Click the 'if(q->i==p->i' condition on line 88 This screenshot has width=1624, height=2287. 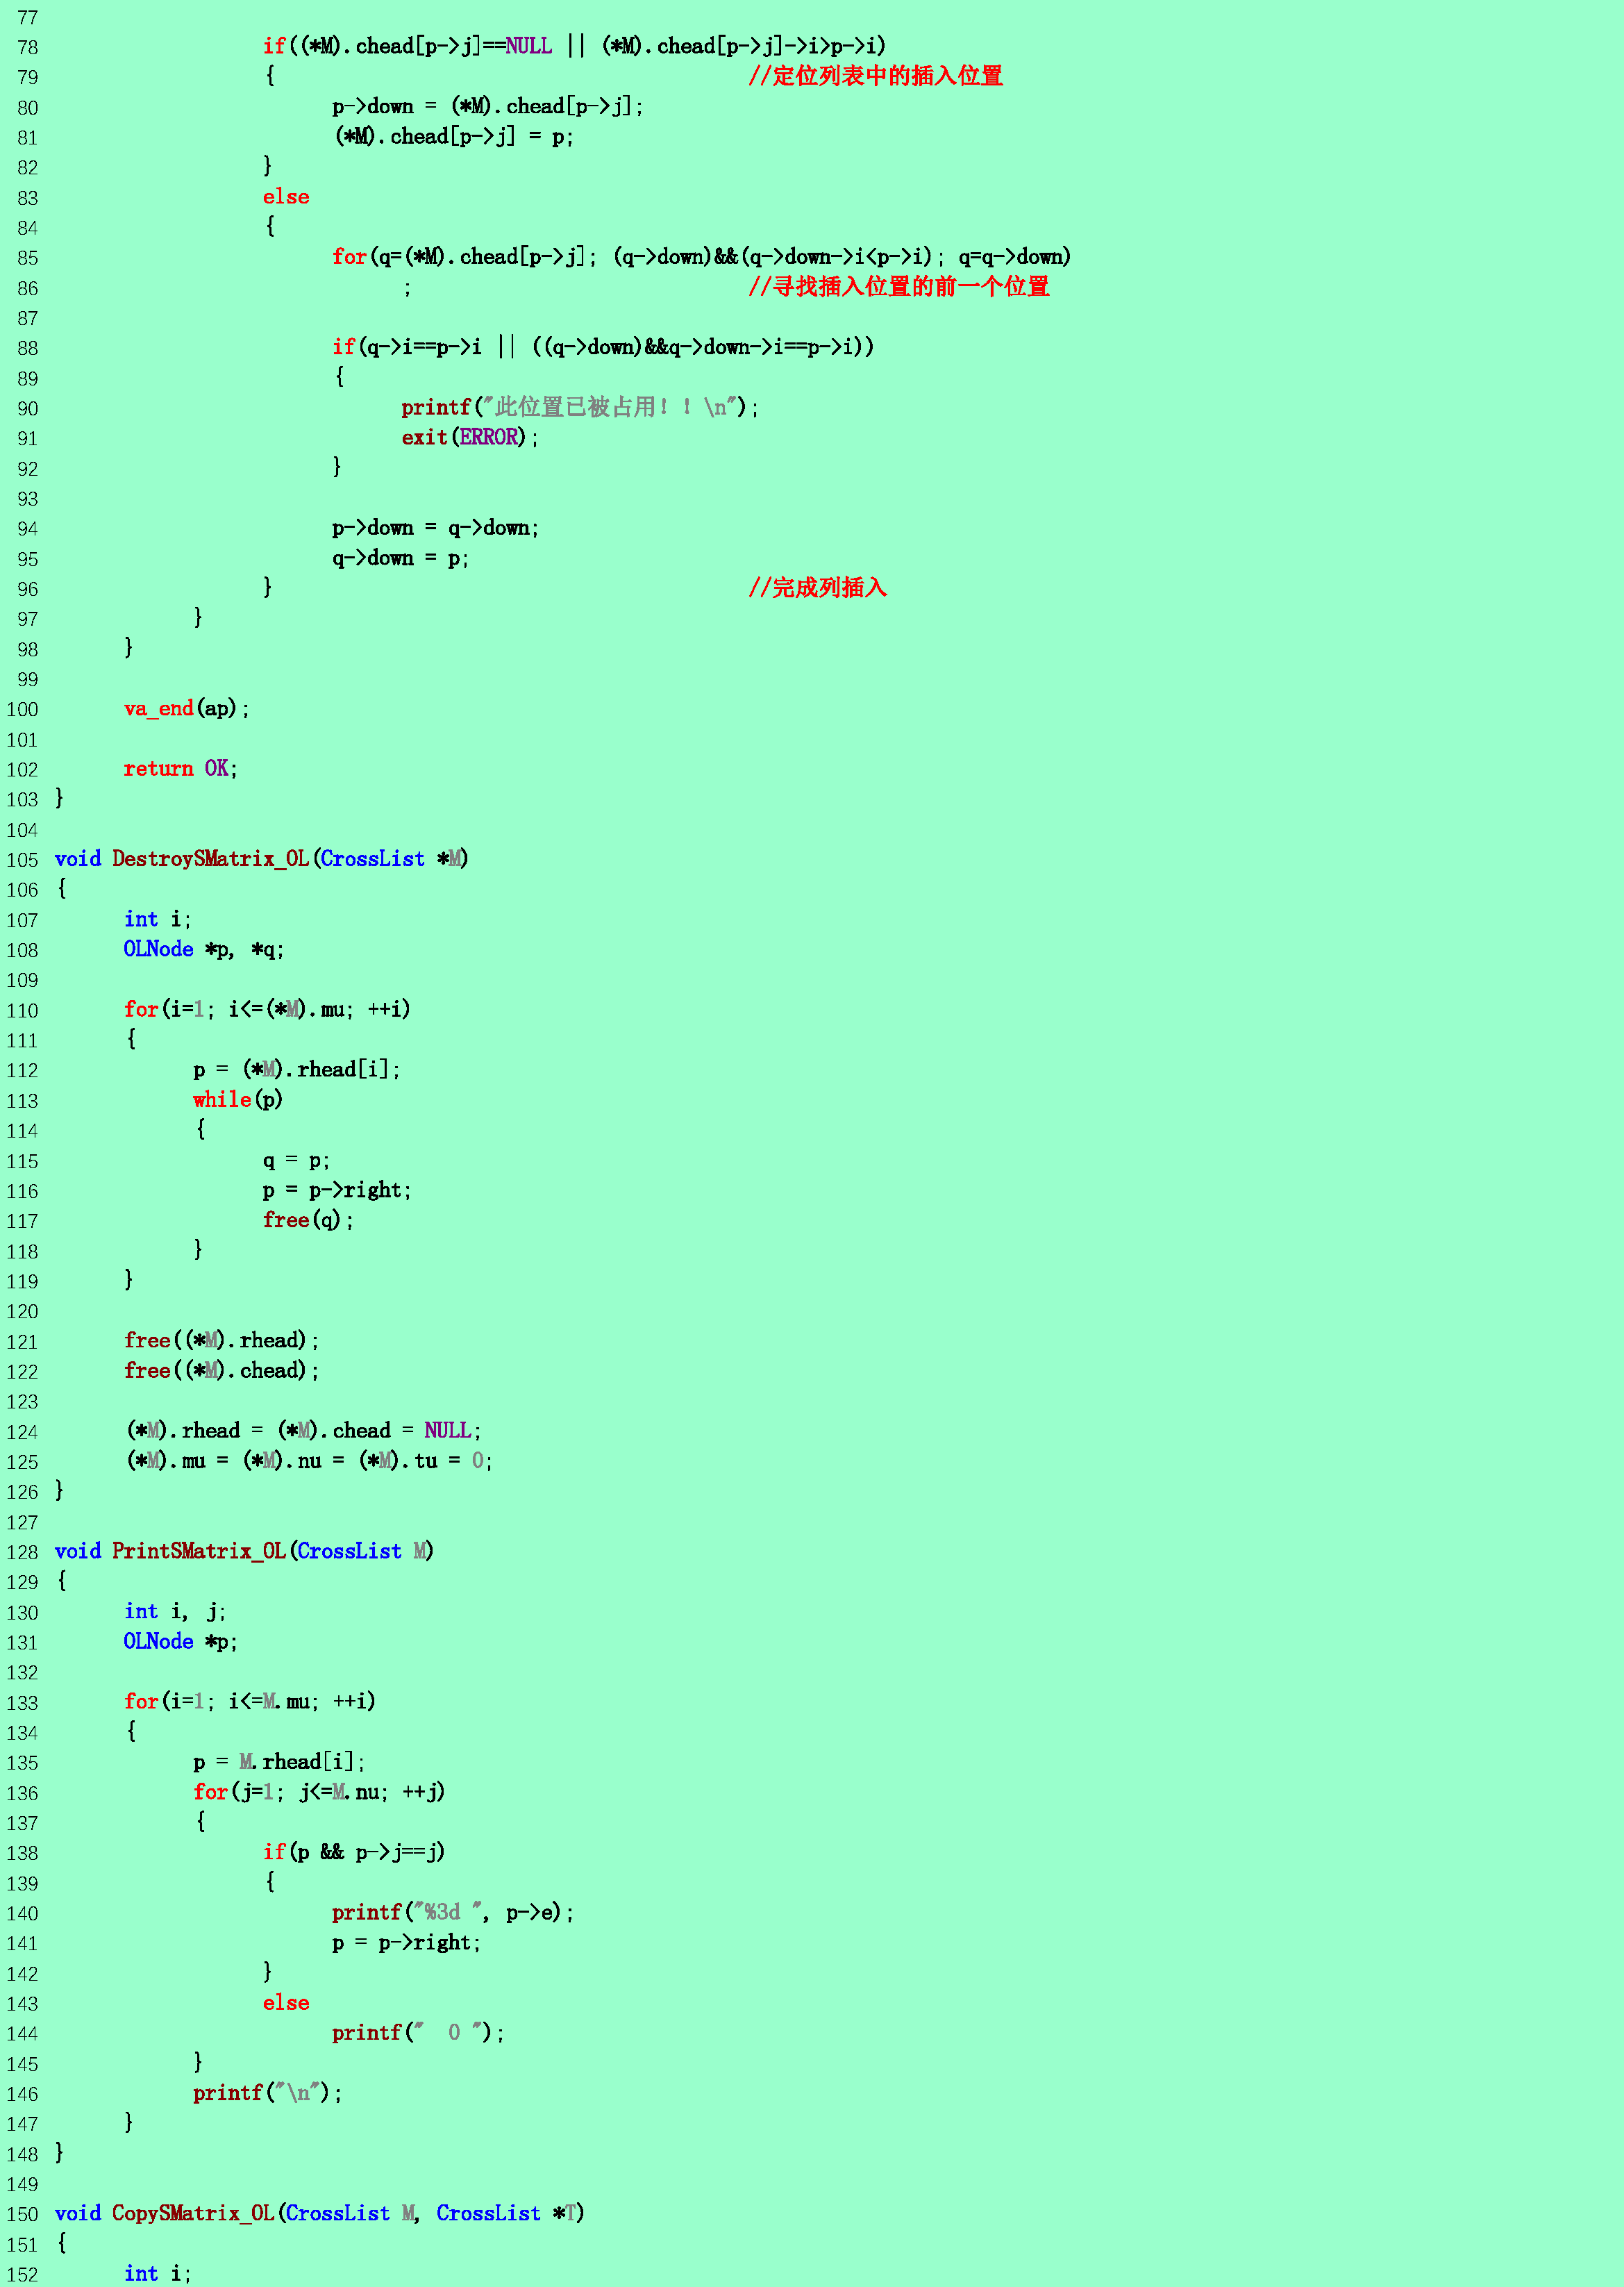(407, 347)
